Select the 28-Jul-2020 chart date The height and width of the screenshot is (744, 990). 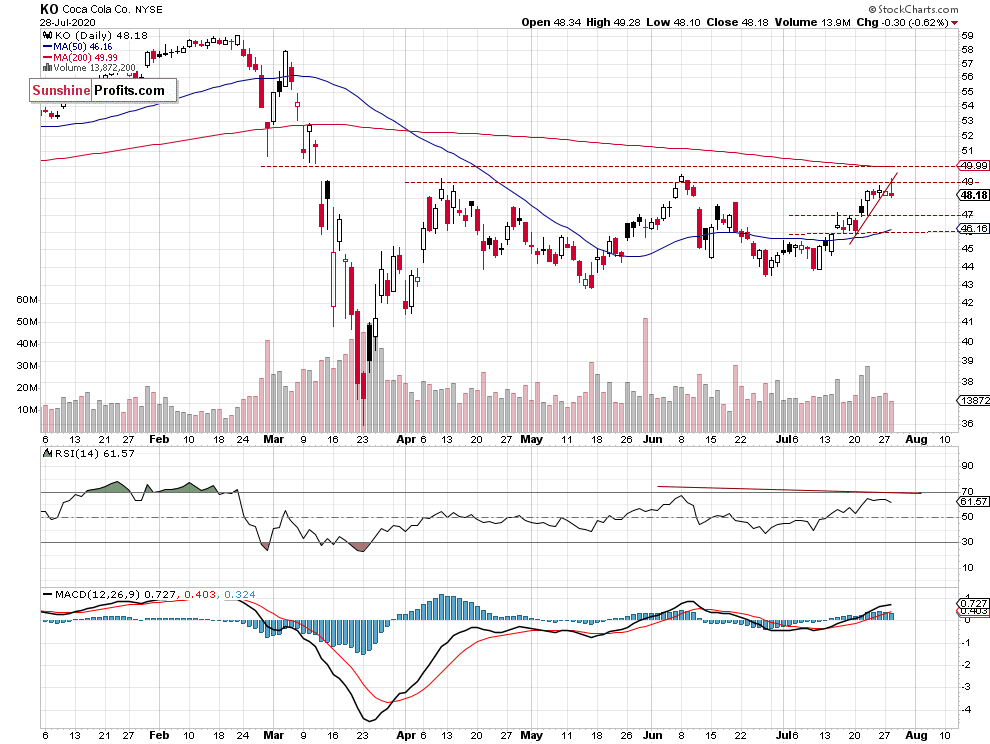68,23
